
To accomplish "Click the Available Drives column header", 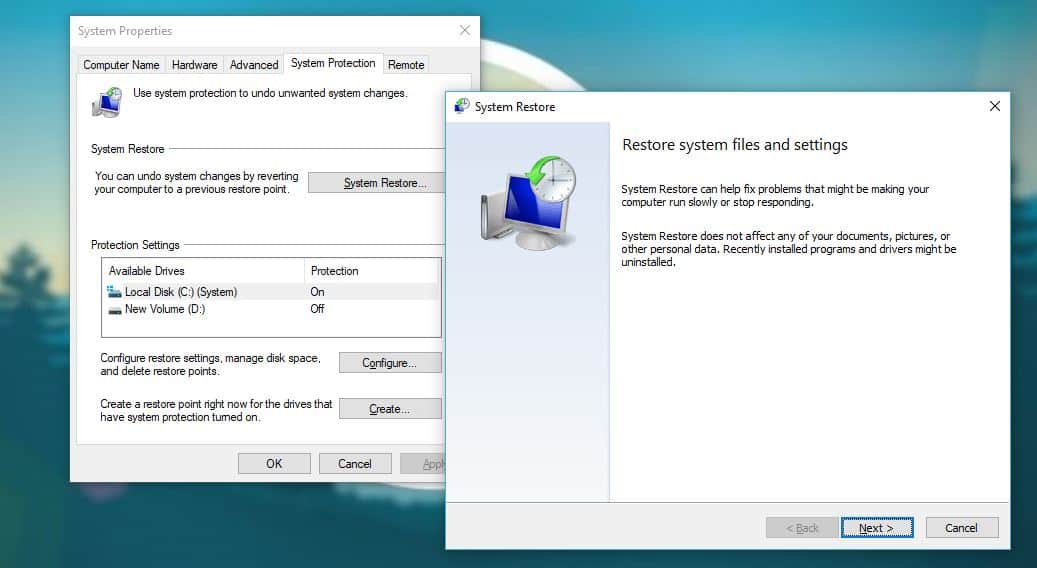I will pyautogui.click(x=203, y=270).
